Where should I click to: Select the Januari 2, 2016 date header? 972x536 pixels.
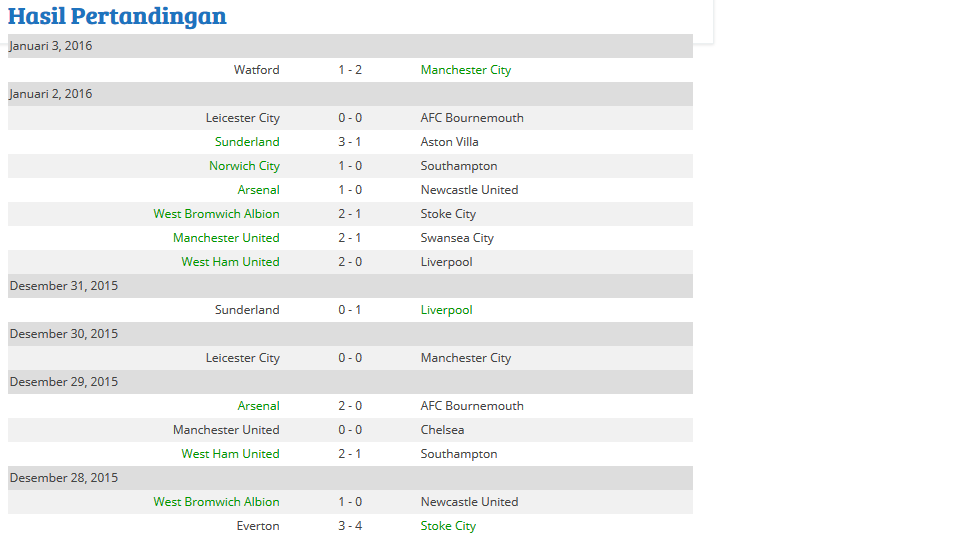350,94
